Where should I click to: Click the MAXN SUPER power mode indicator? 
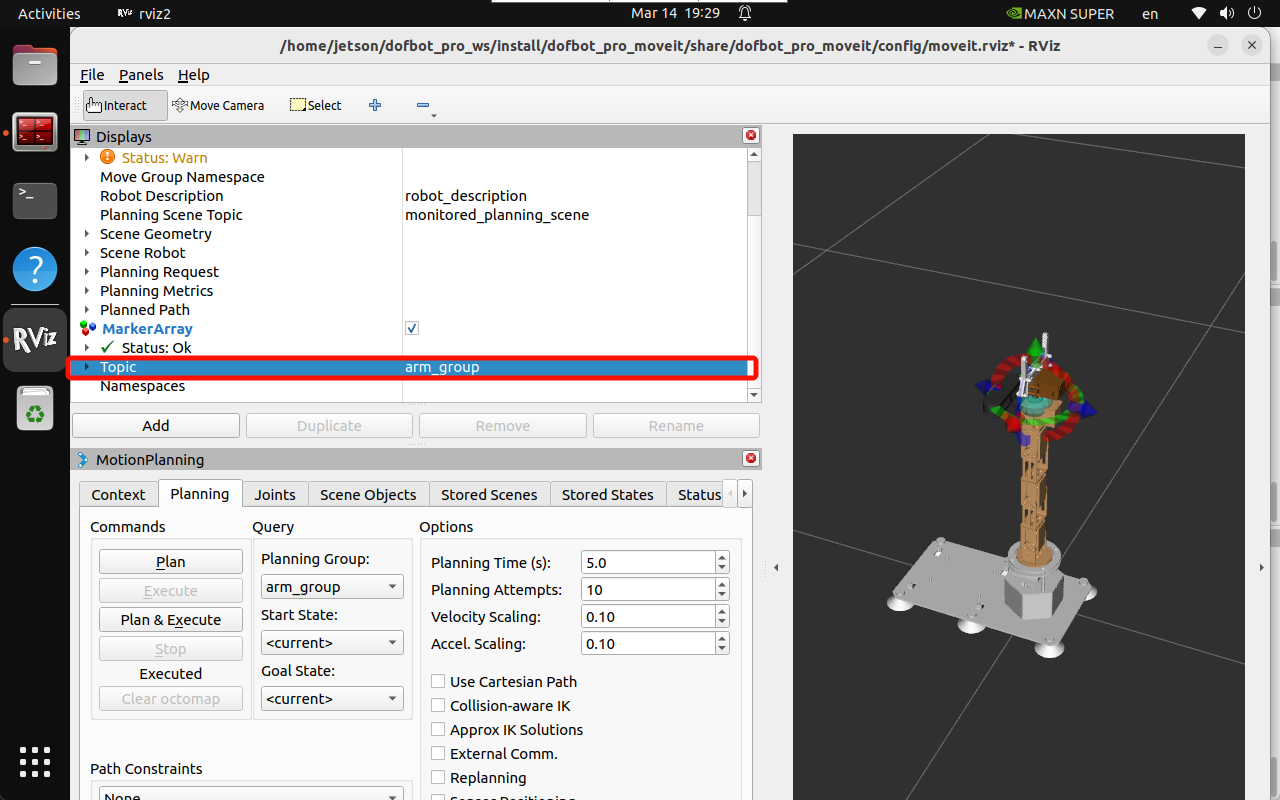pyautogui.click(x=1059, y=13)
